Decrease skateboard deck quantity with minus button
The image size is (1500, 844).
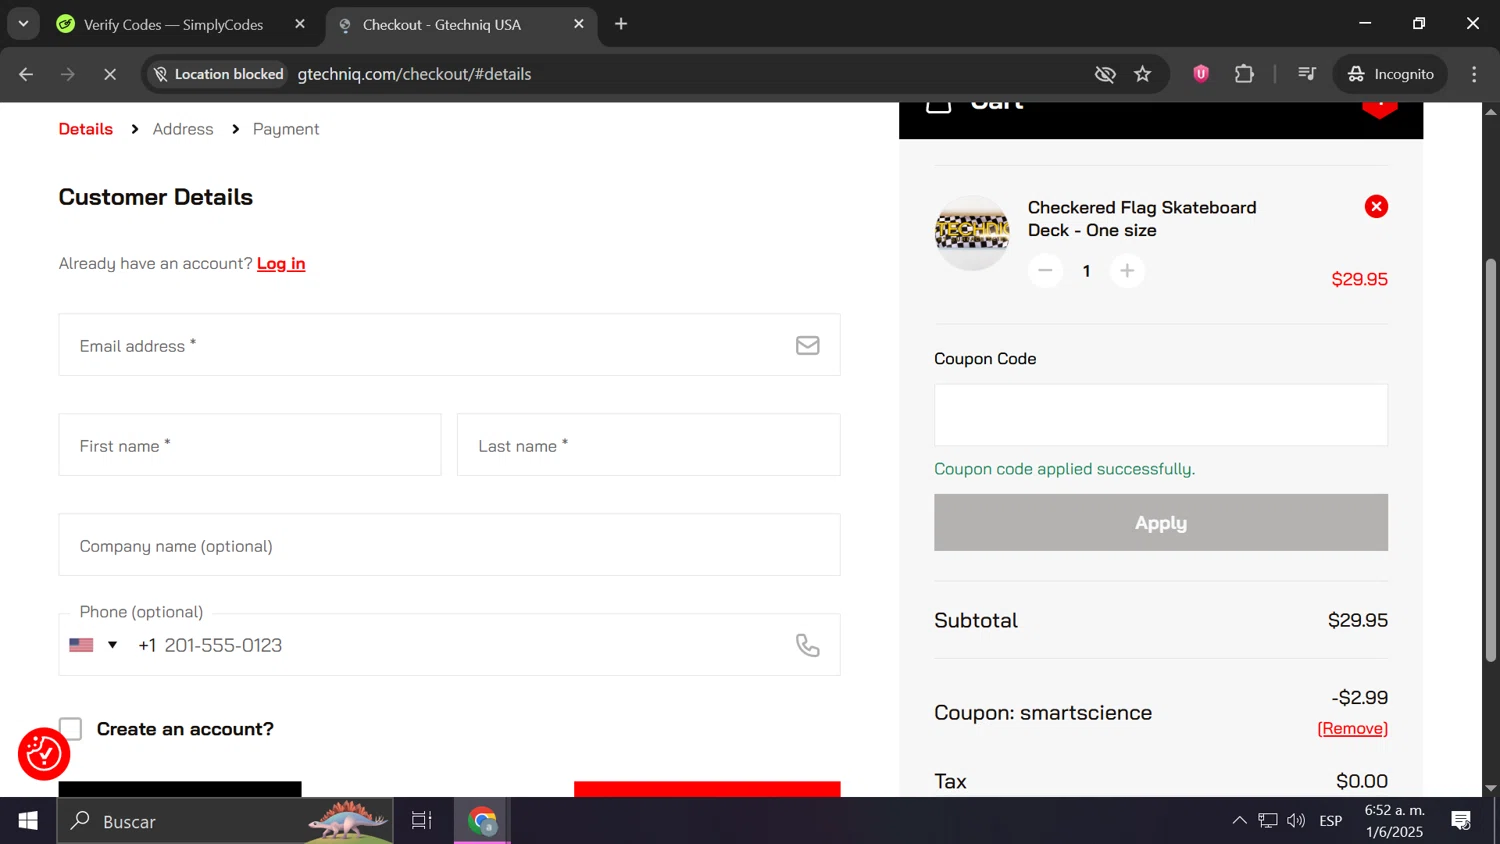point(1045,271)
